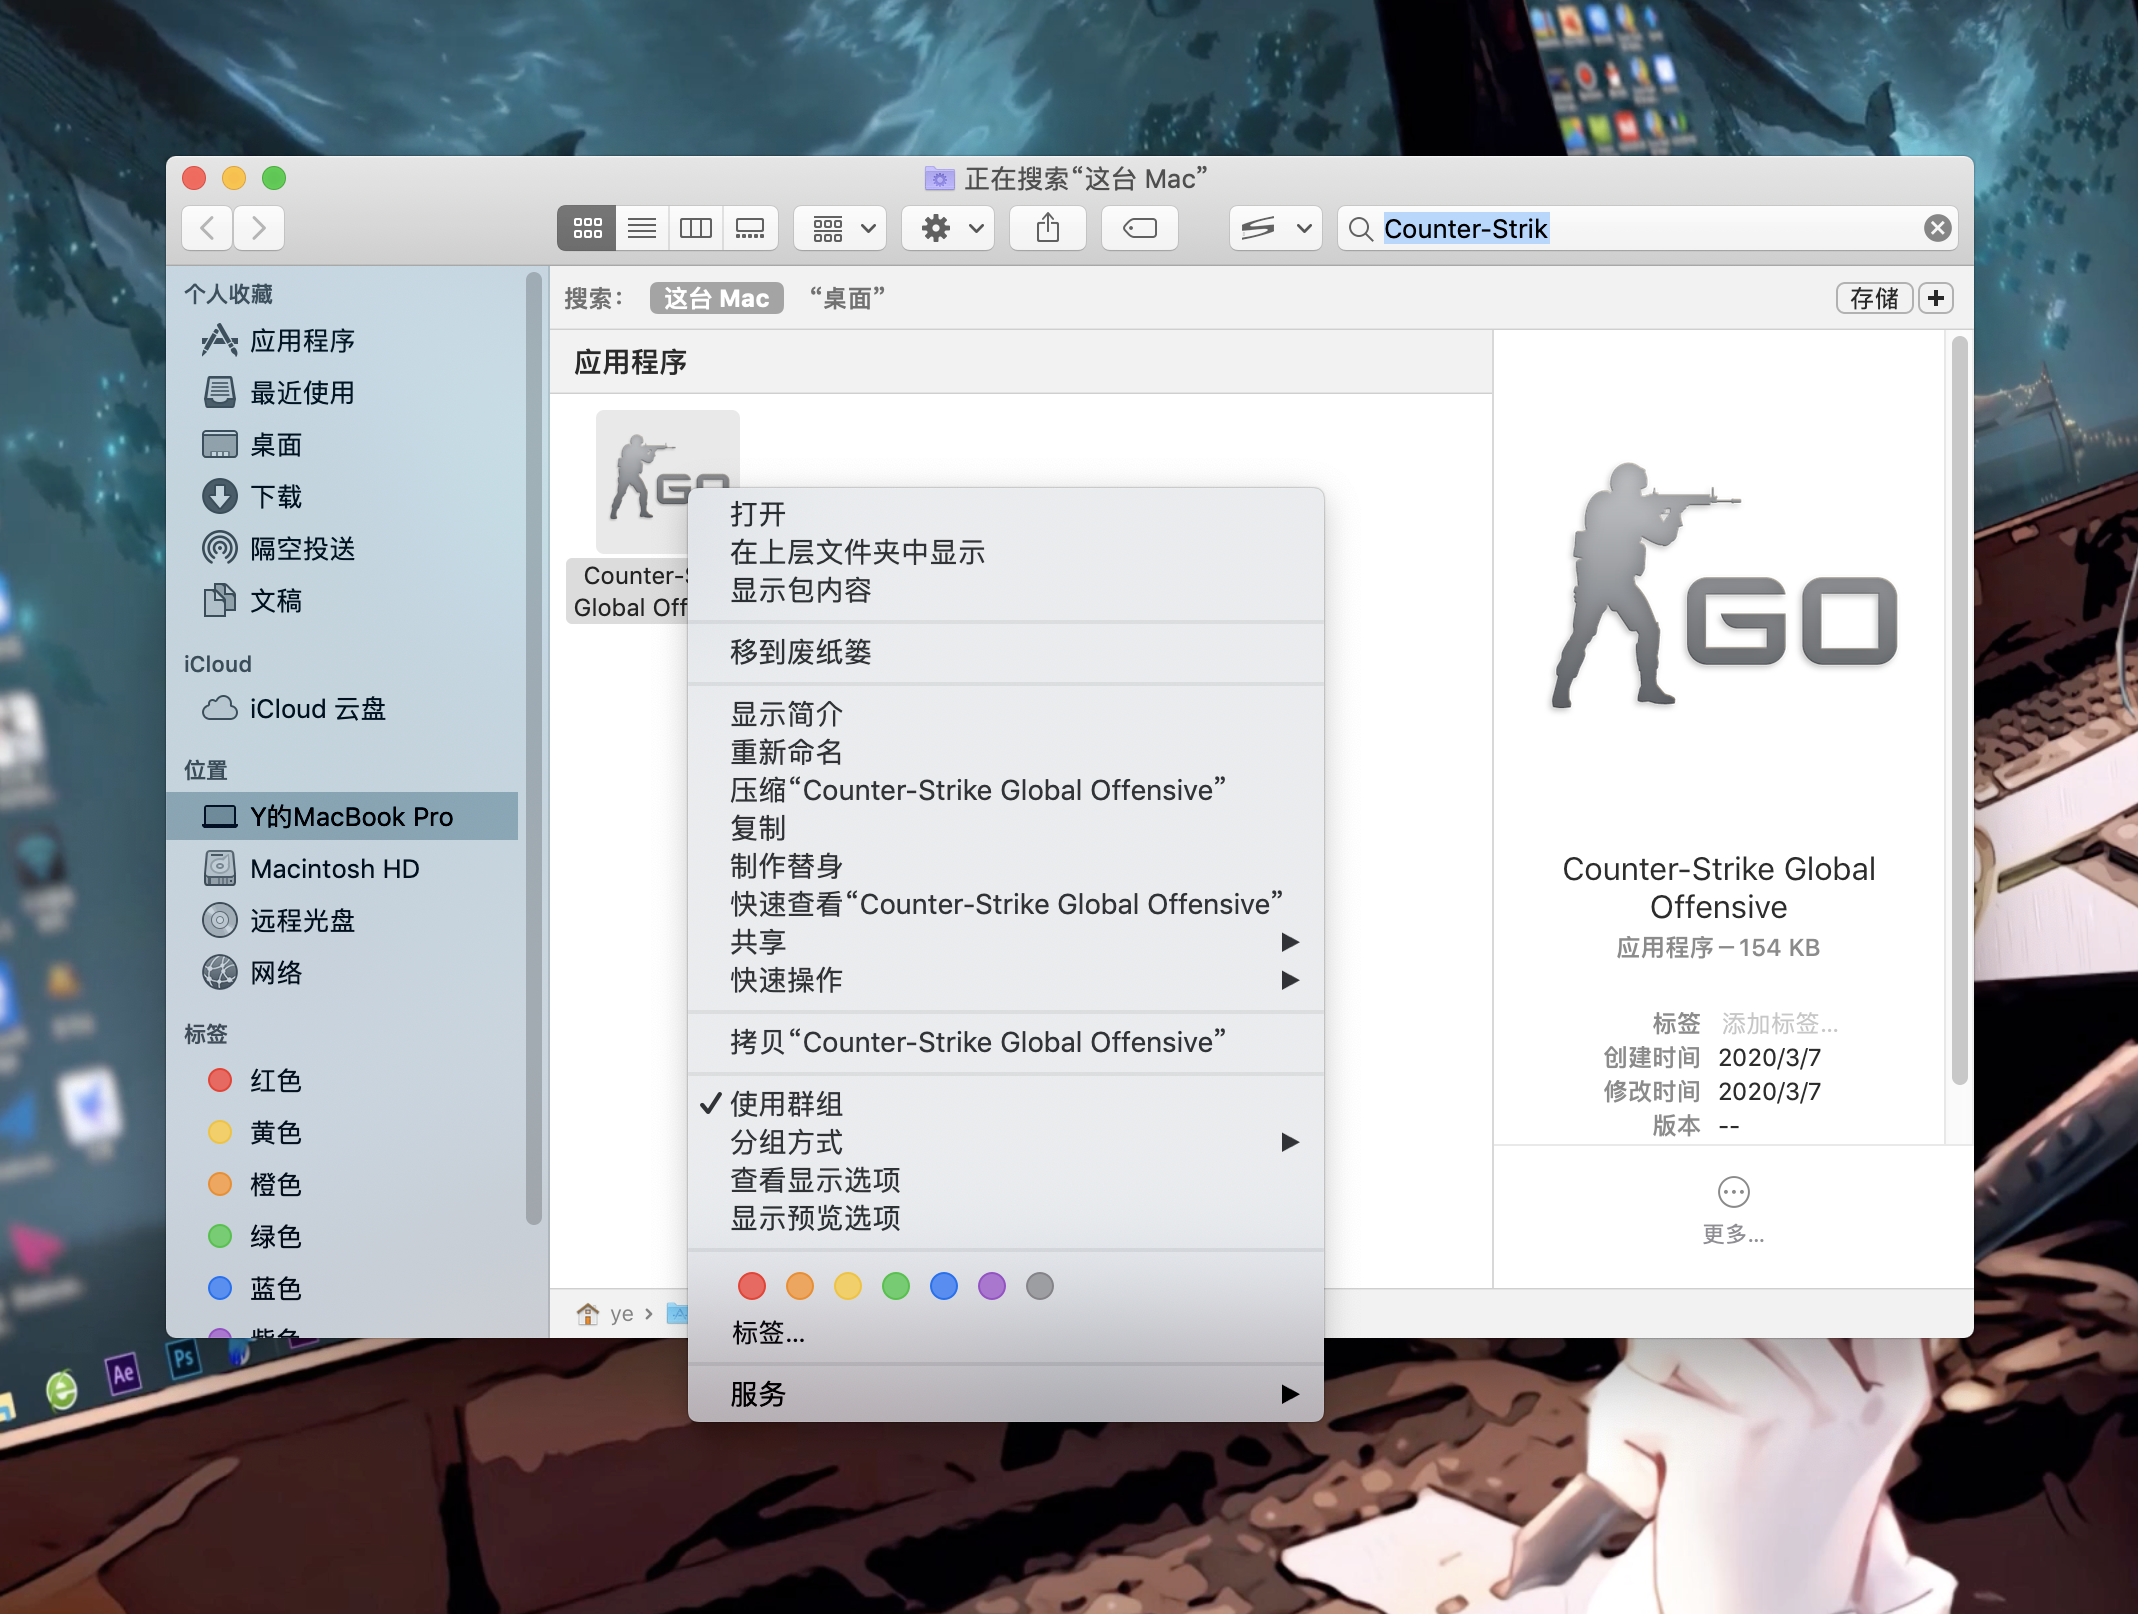The height and width of the screenshot is (1614, 2138).
Task: Go back with the left arrow
Action: pyautogui.click(x=208, y=229)
